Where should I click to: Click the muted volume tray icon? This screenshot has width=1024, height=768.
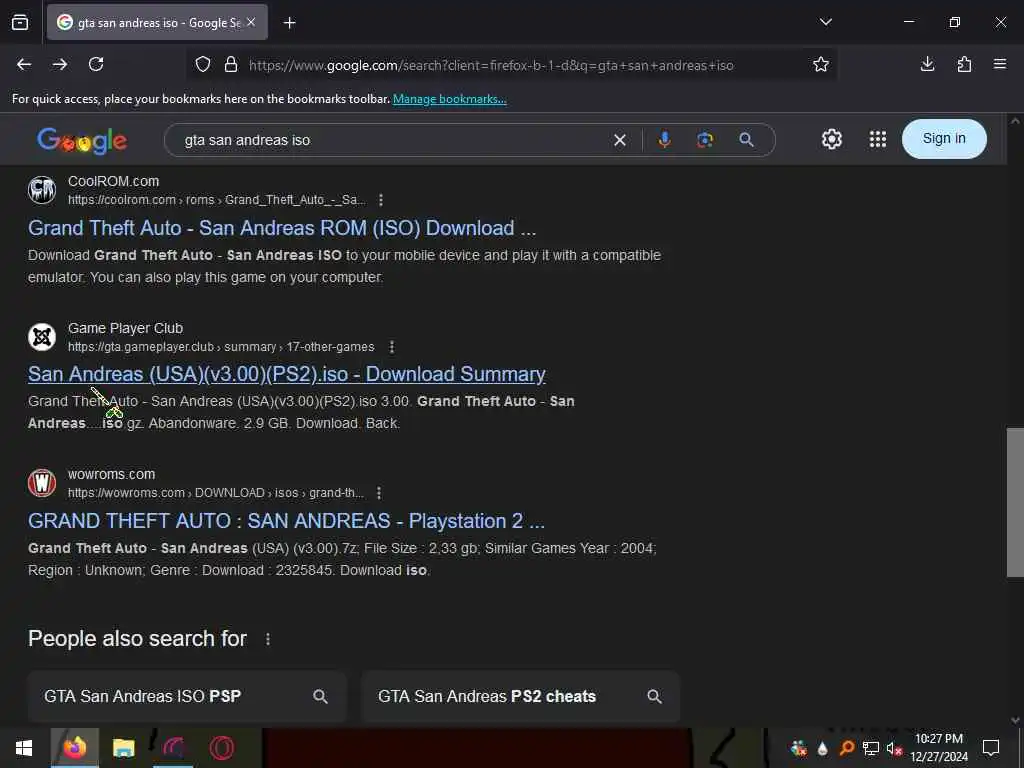click(x=894, y=748)
